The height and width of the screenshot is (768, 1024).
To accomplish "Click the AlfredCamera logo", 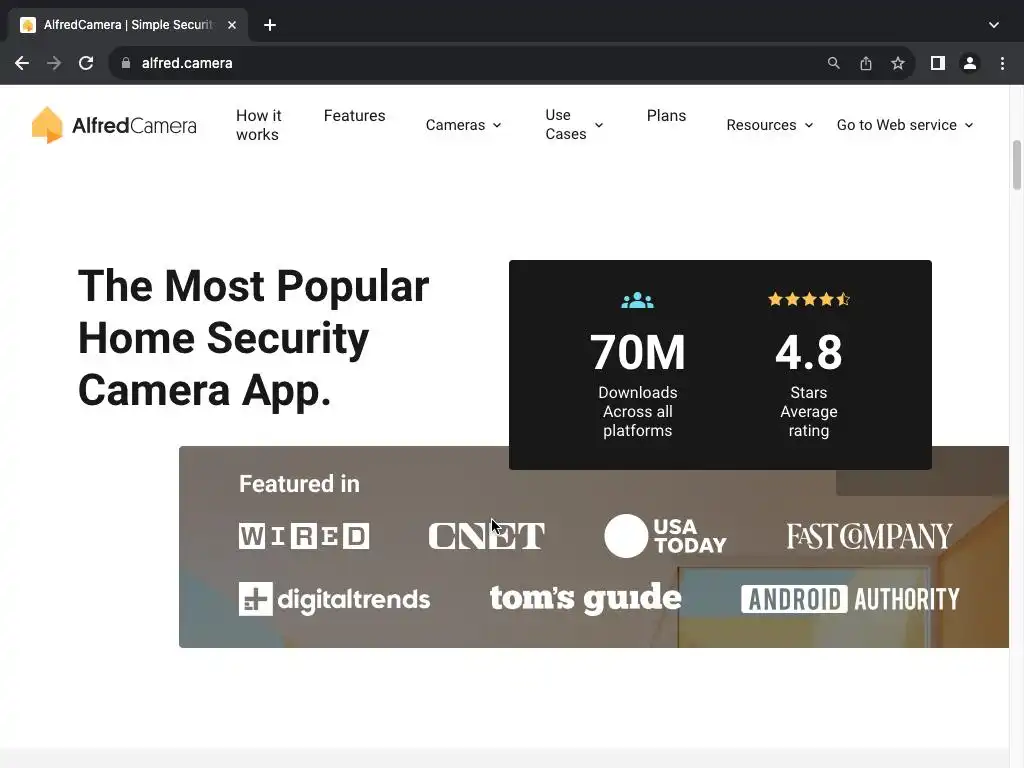I will pos(114,125).
